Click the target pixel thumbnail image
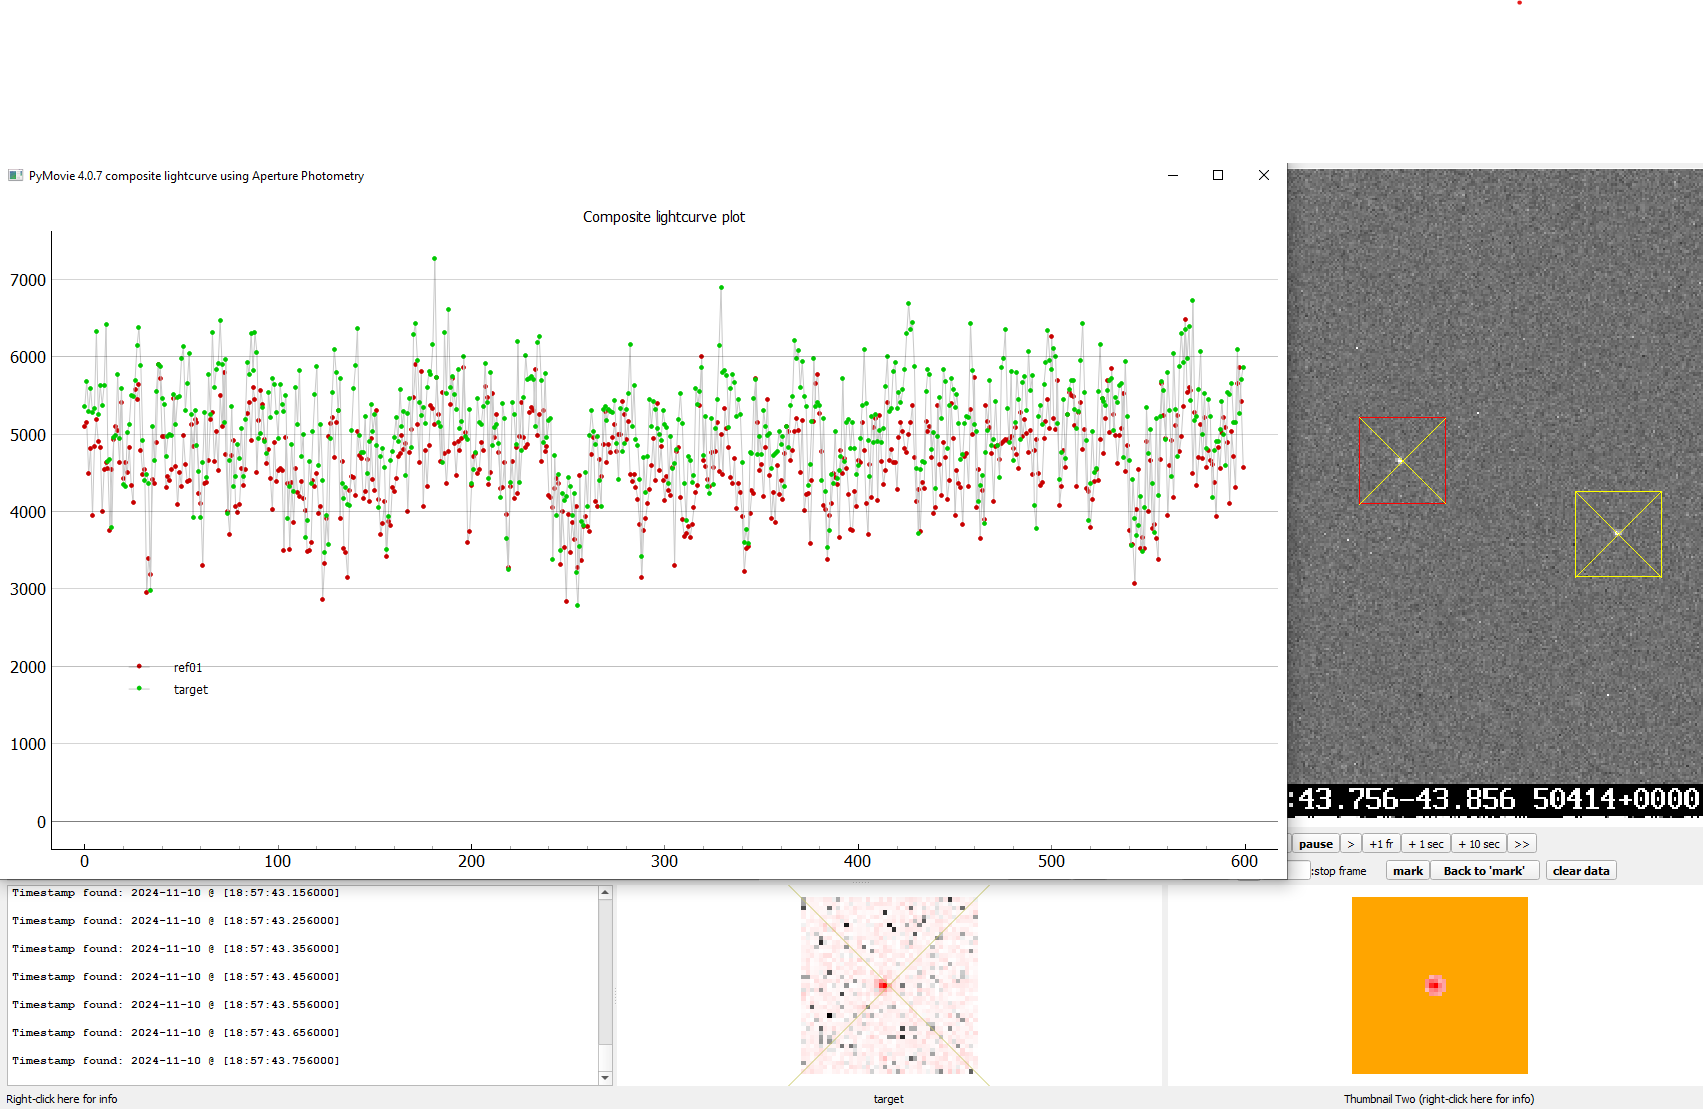This screenshot has height=1109, width=1703. [889, 985]
